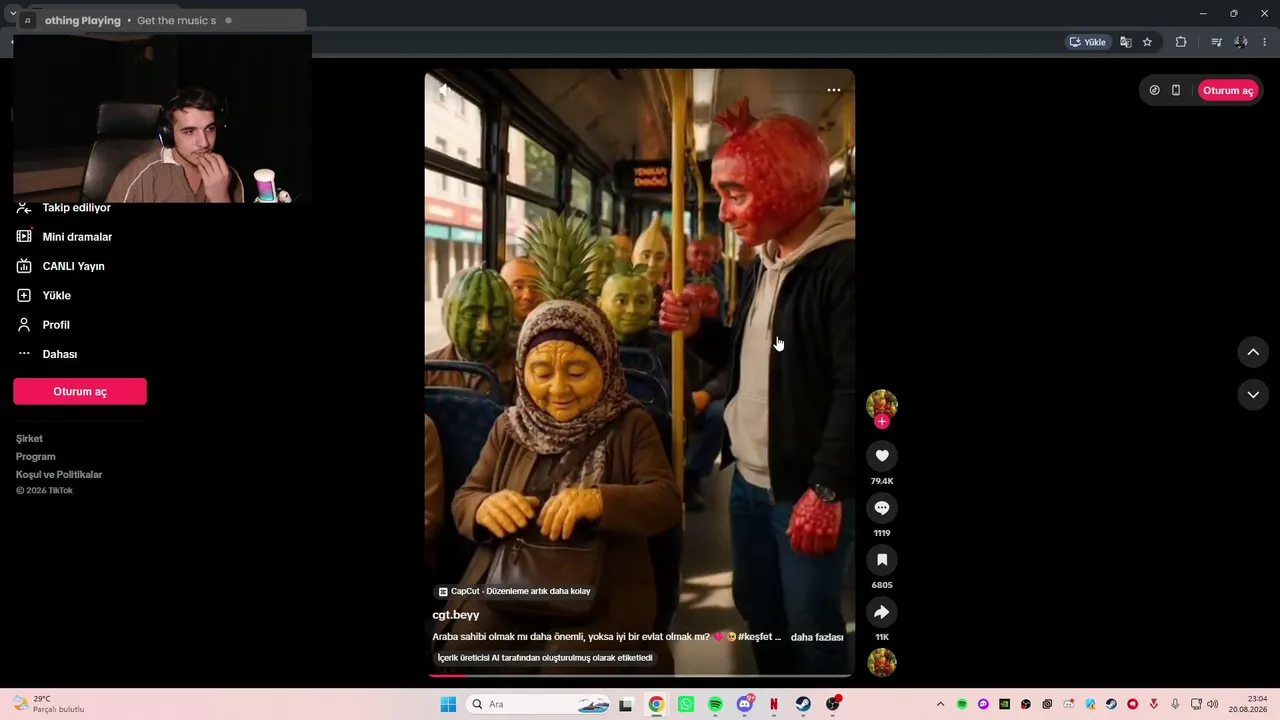This screenshot has height=720, width=1280.
Task: Open the sound disc thumbnail below share
Action: 882,662
